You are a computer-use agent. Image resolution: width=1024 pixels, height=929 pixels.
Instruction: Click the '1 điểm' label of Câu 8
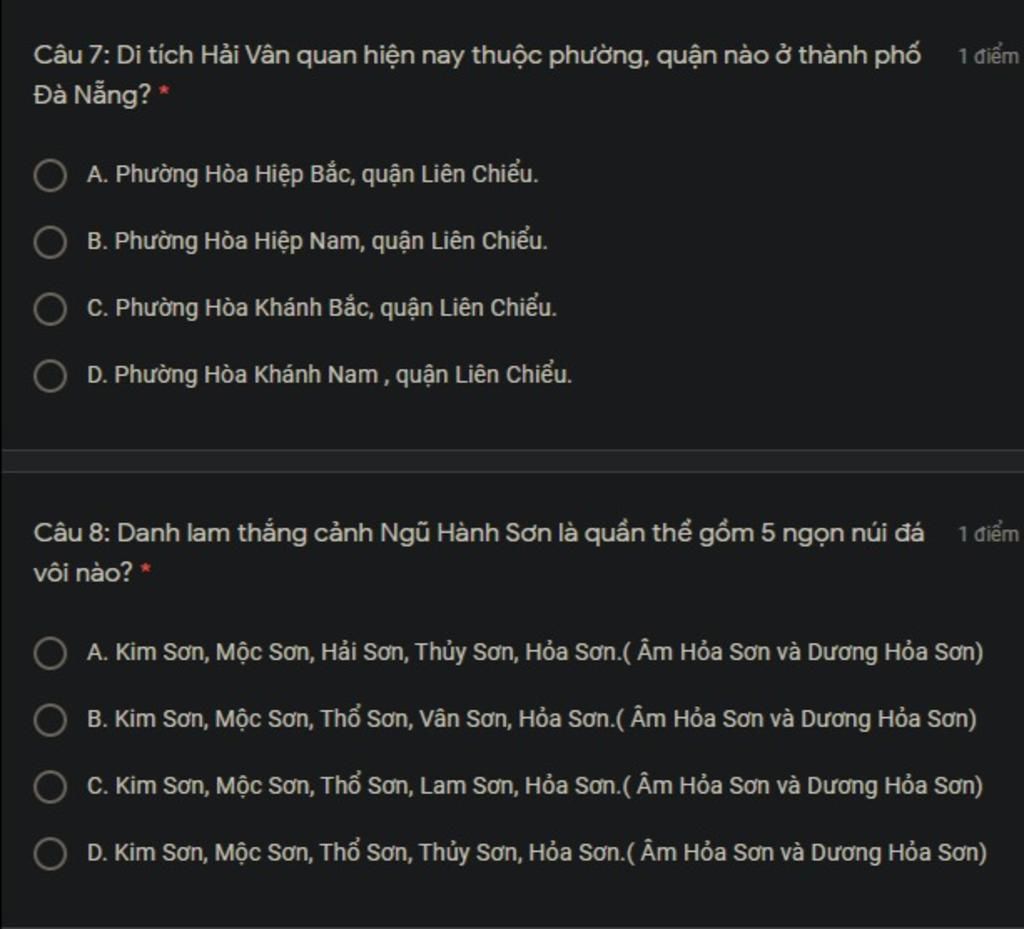(988, 534)
